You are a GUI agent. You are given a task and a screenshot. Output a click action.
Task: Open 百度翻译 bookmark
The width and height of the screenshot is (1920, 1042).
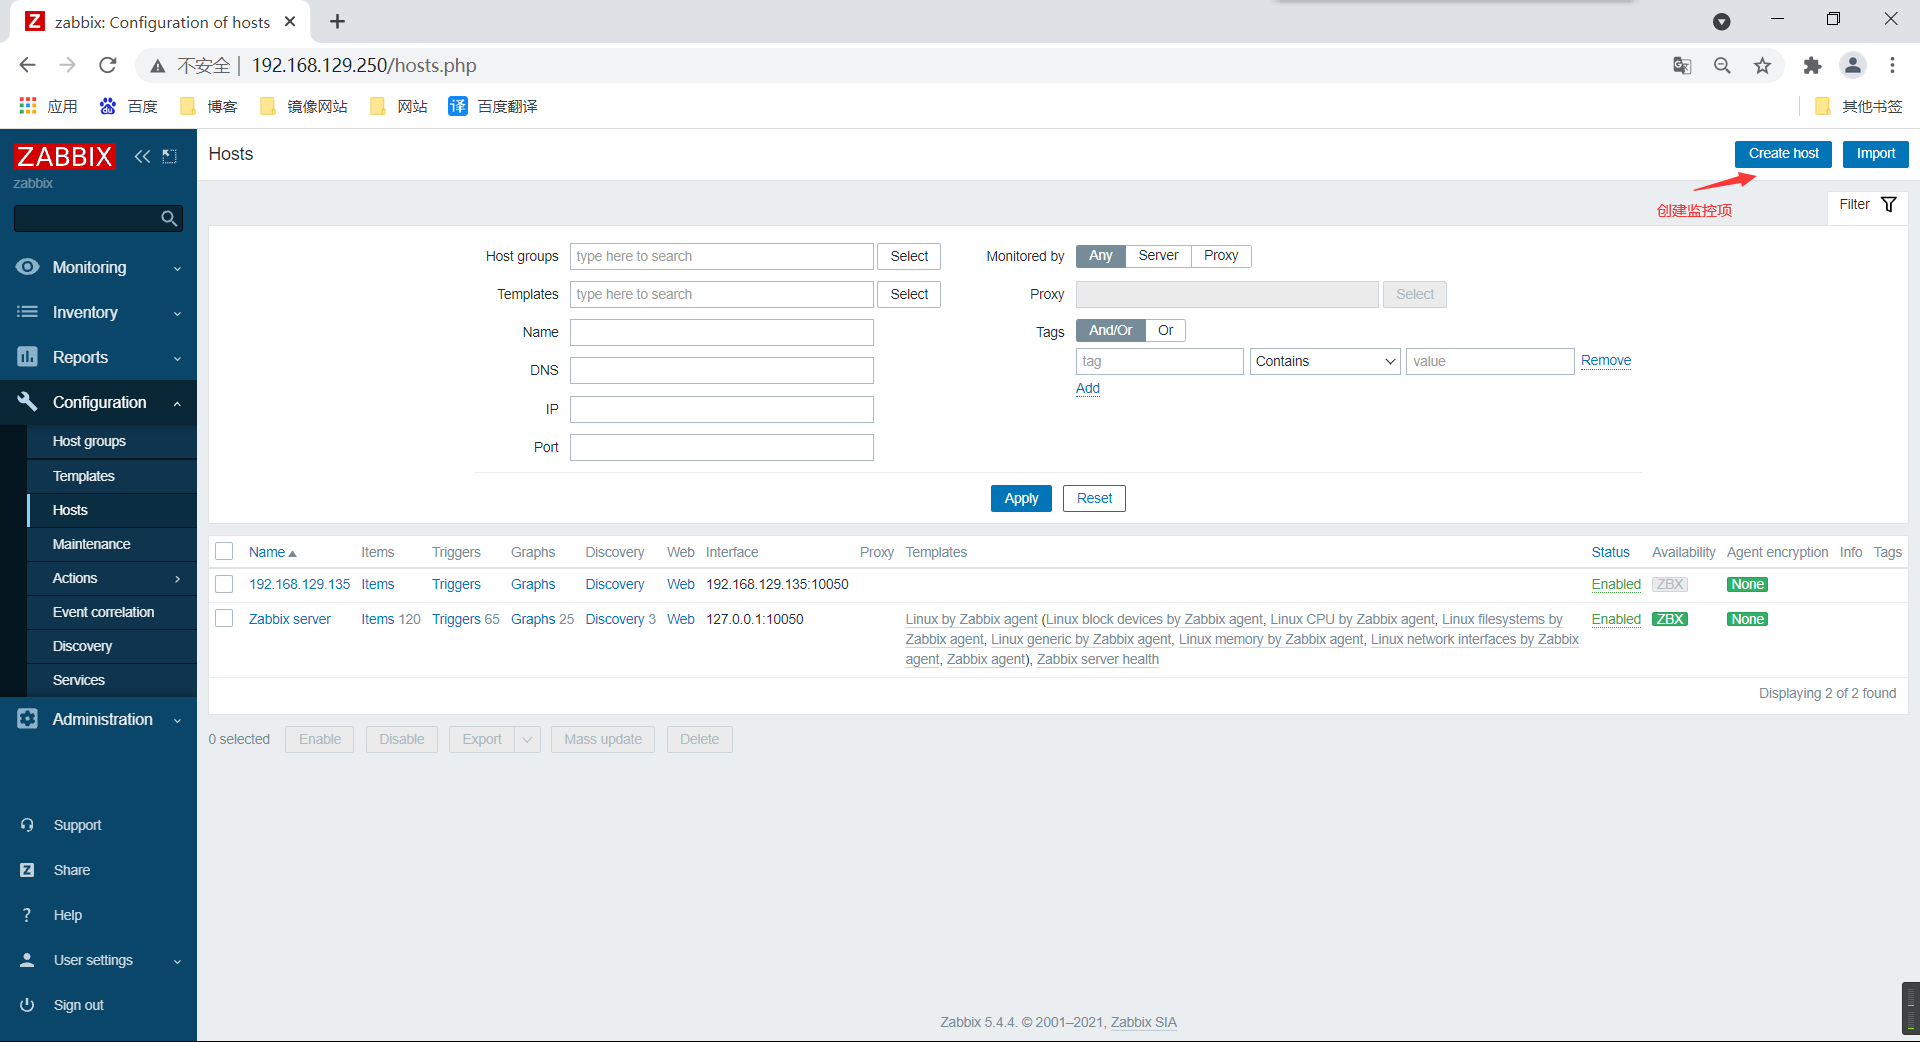pyautogui.click(x=493, y=106)
